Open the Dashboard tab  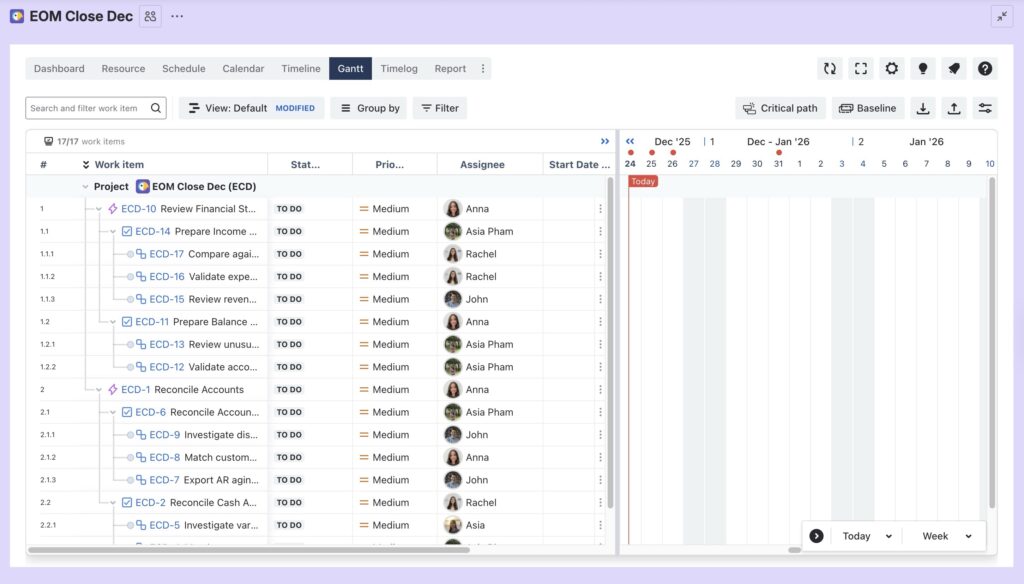58,68
